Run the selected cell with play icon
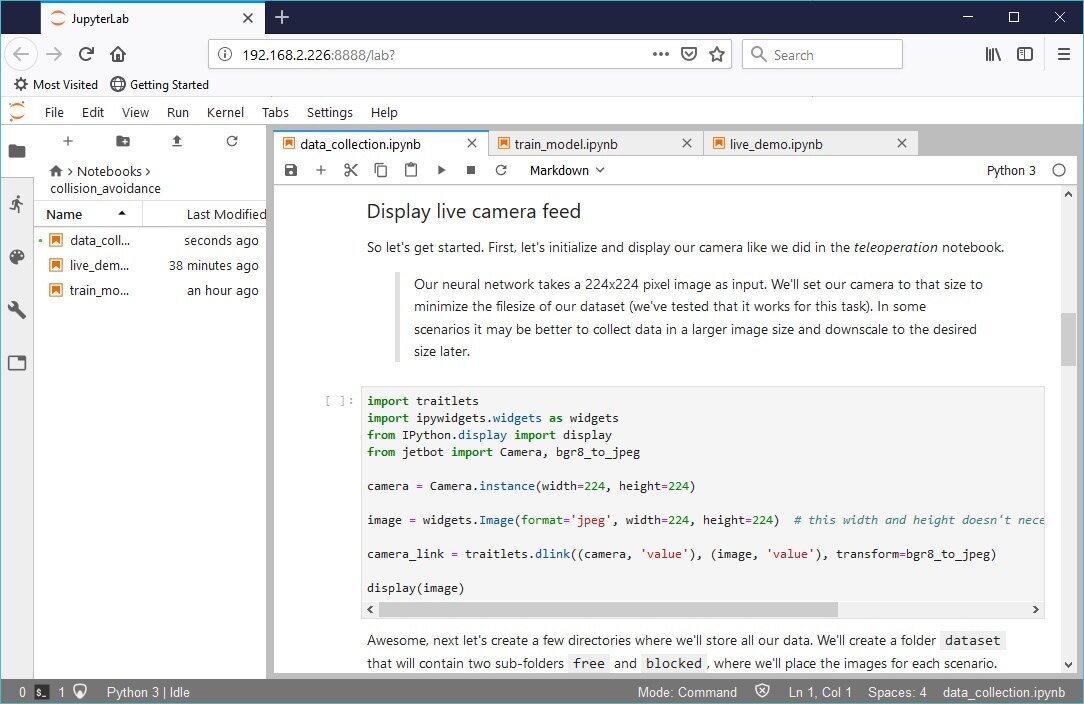Screen dimensions: 1084x704 [441, 170]
